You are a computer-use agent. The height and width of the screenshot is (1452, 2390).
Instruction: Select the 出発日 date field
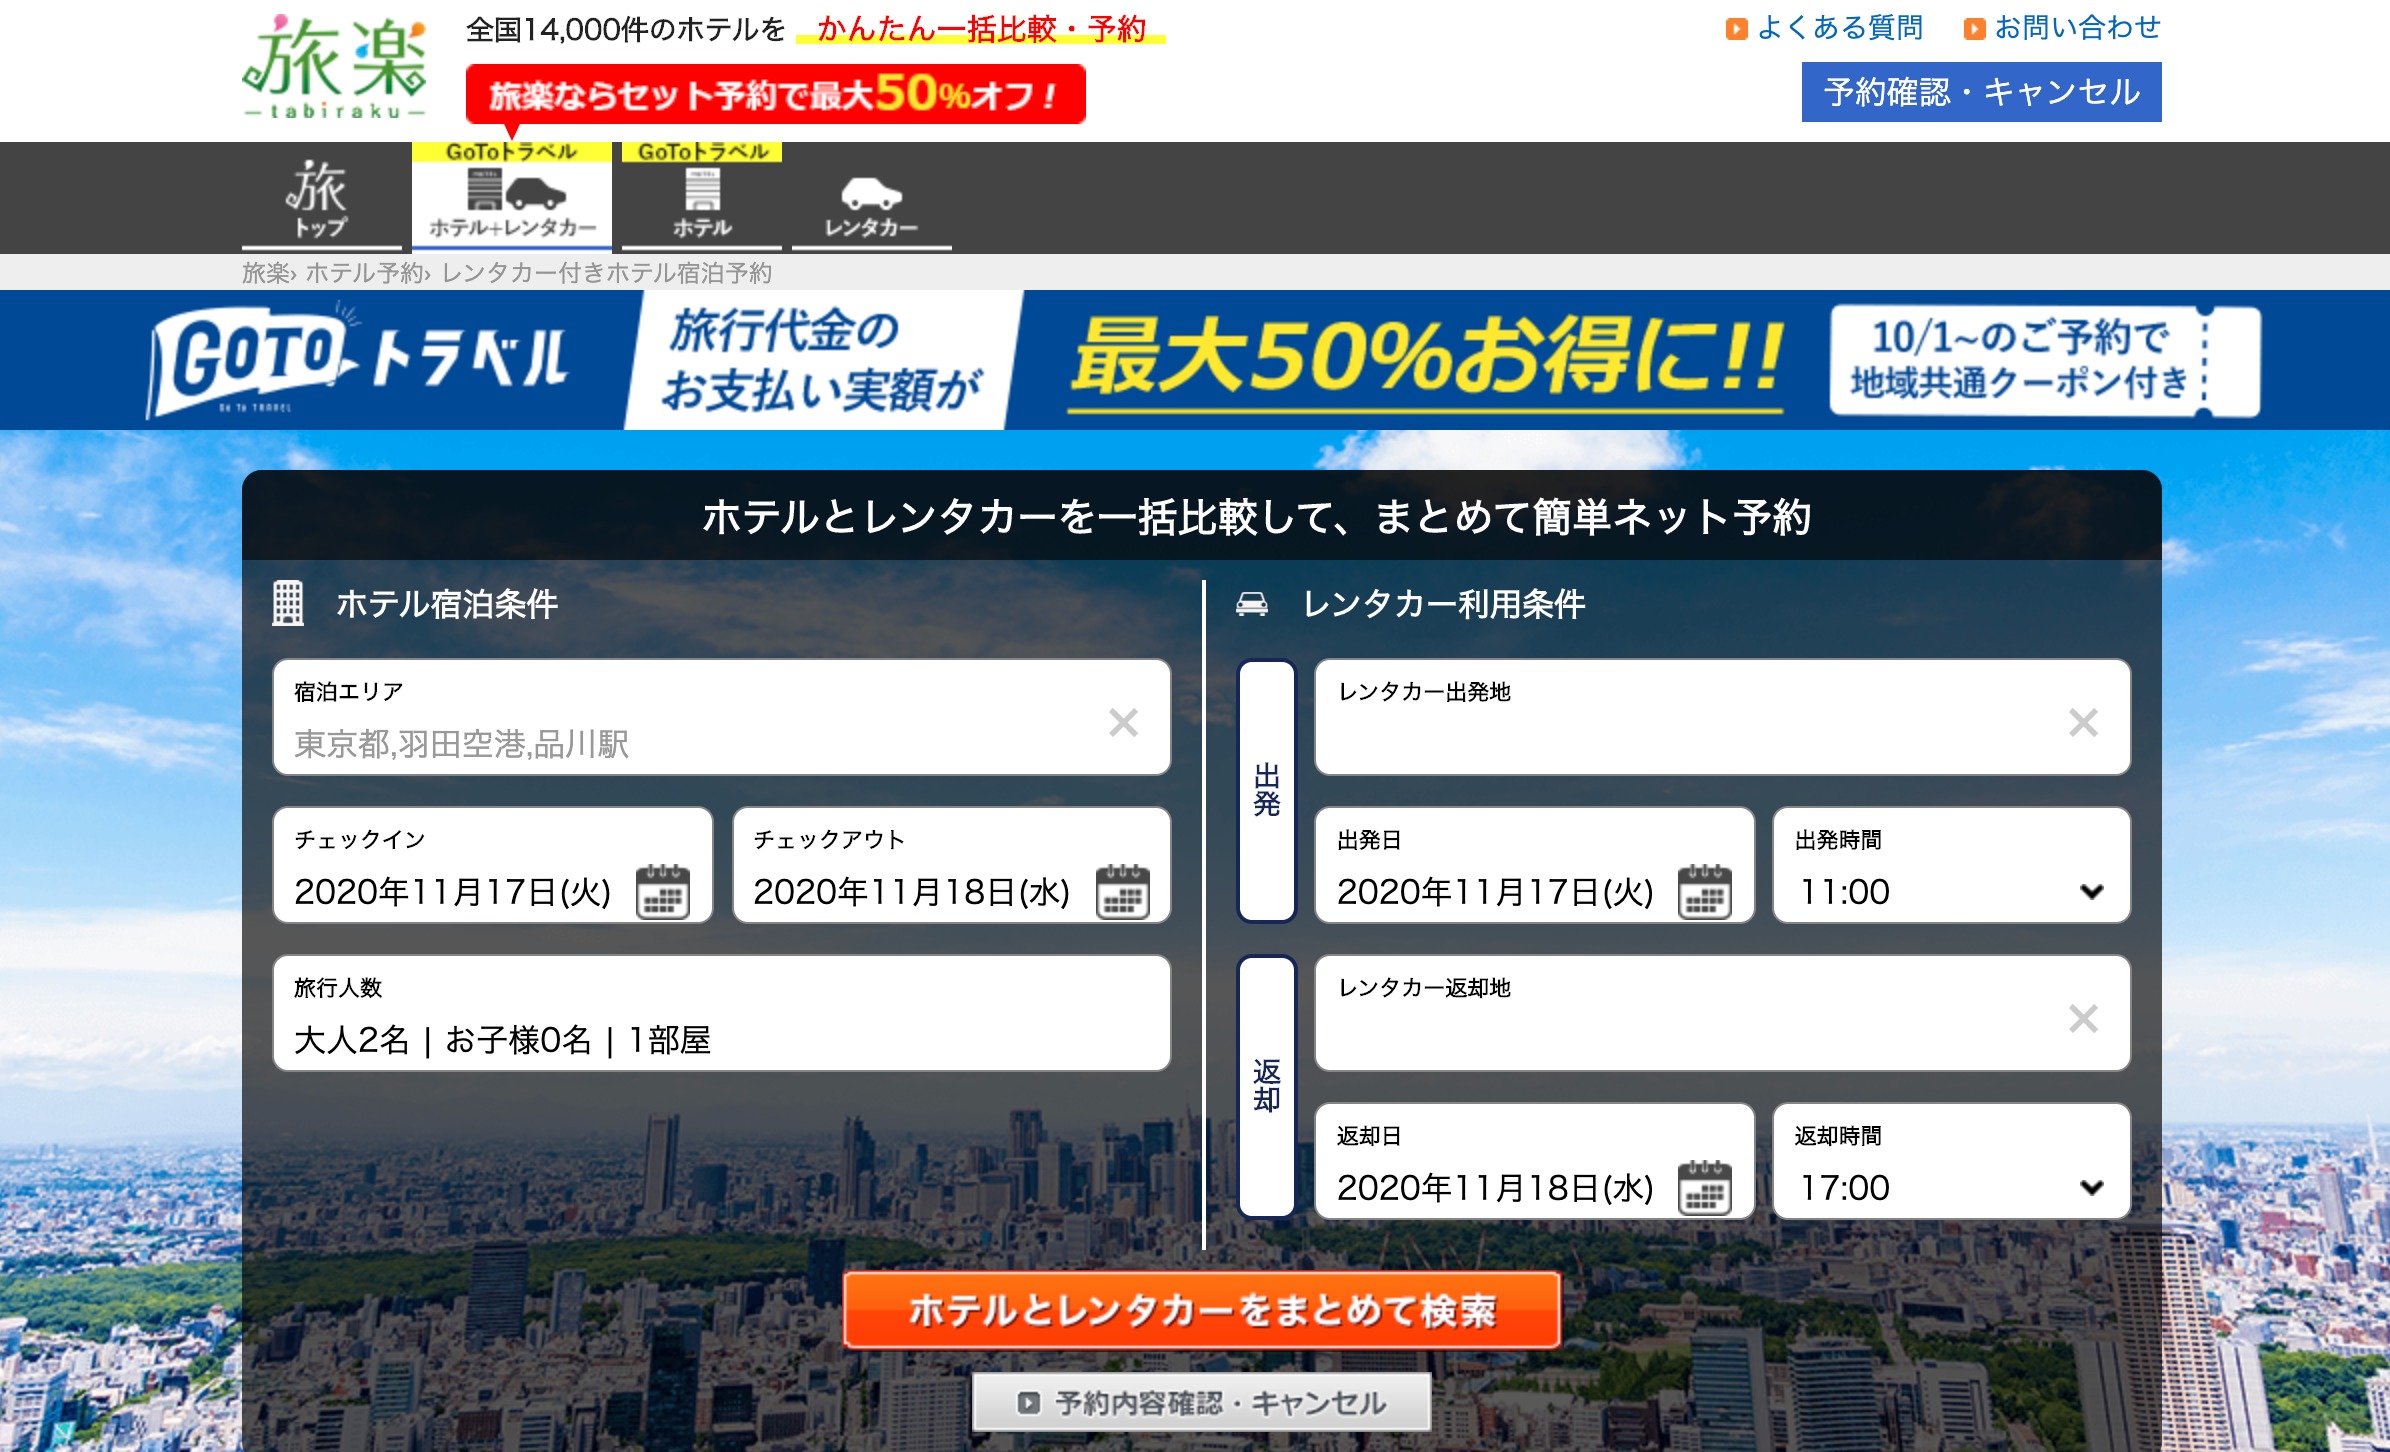pyautogui.click(x=1535, y=865)
